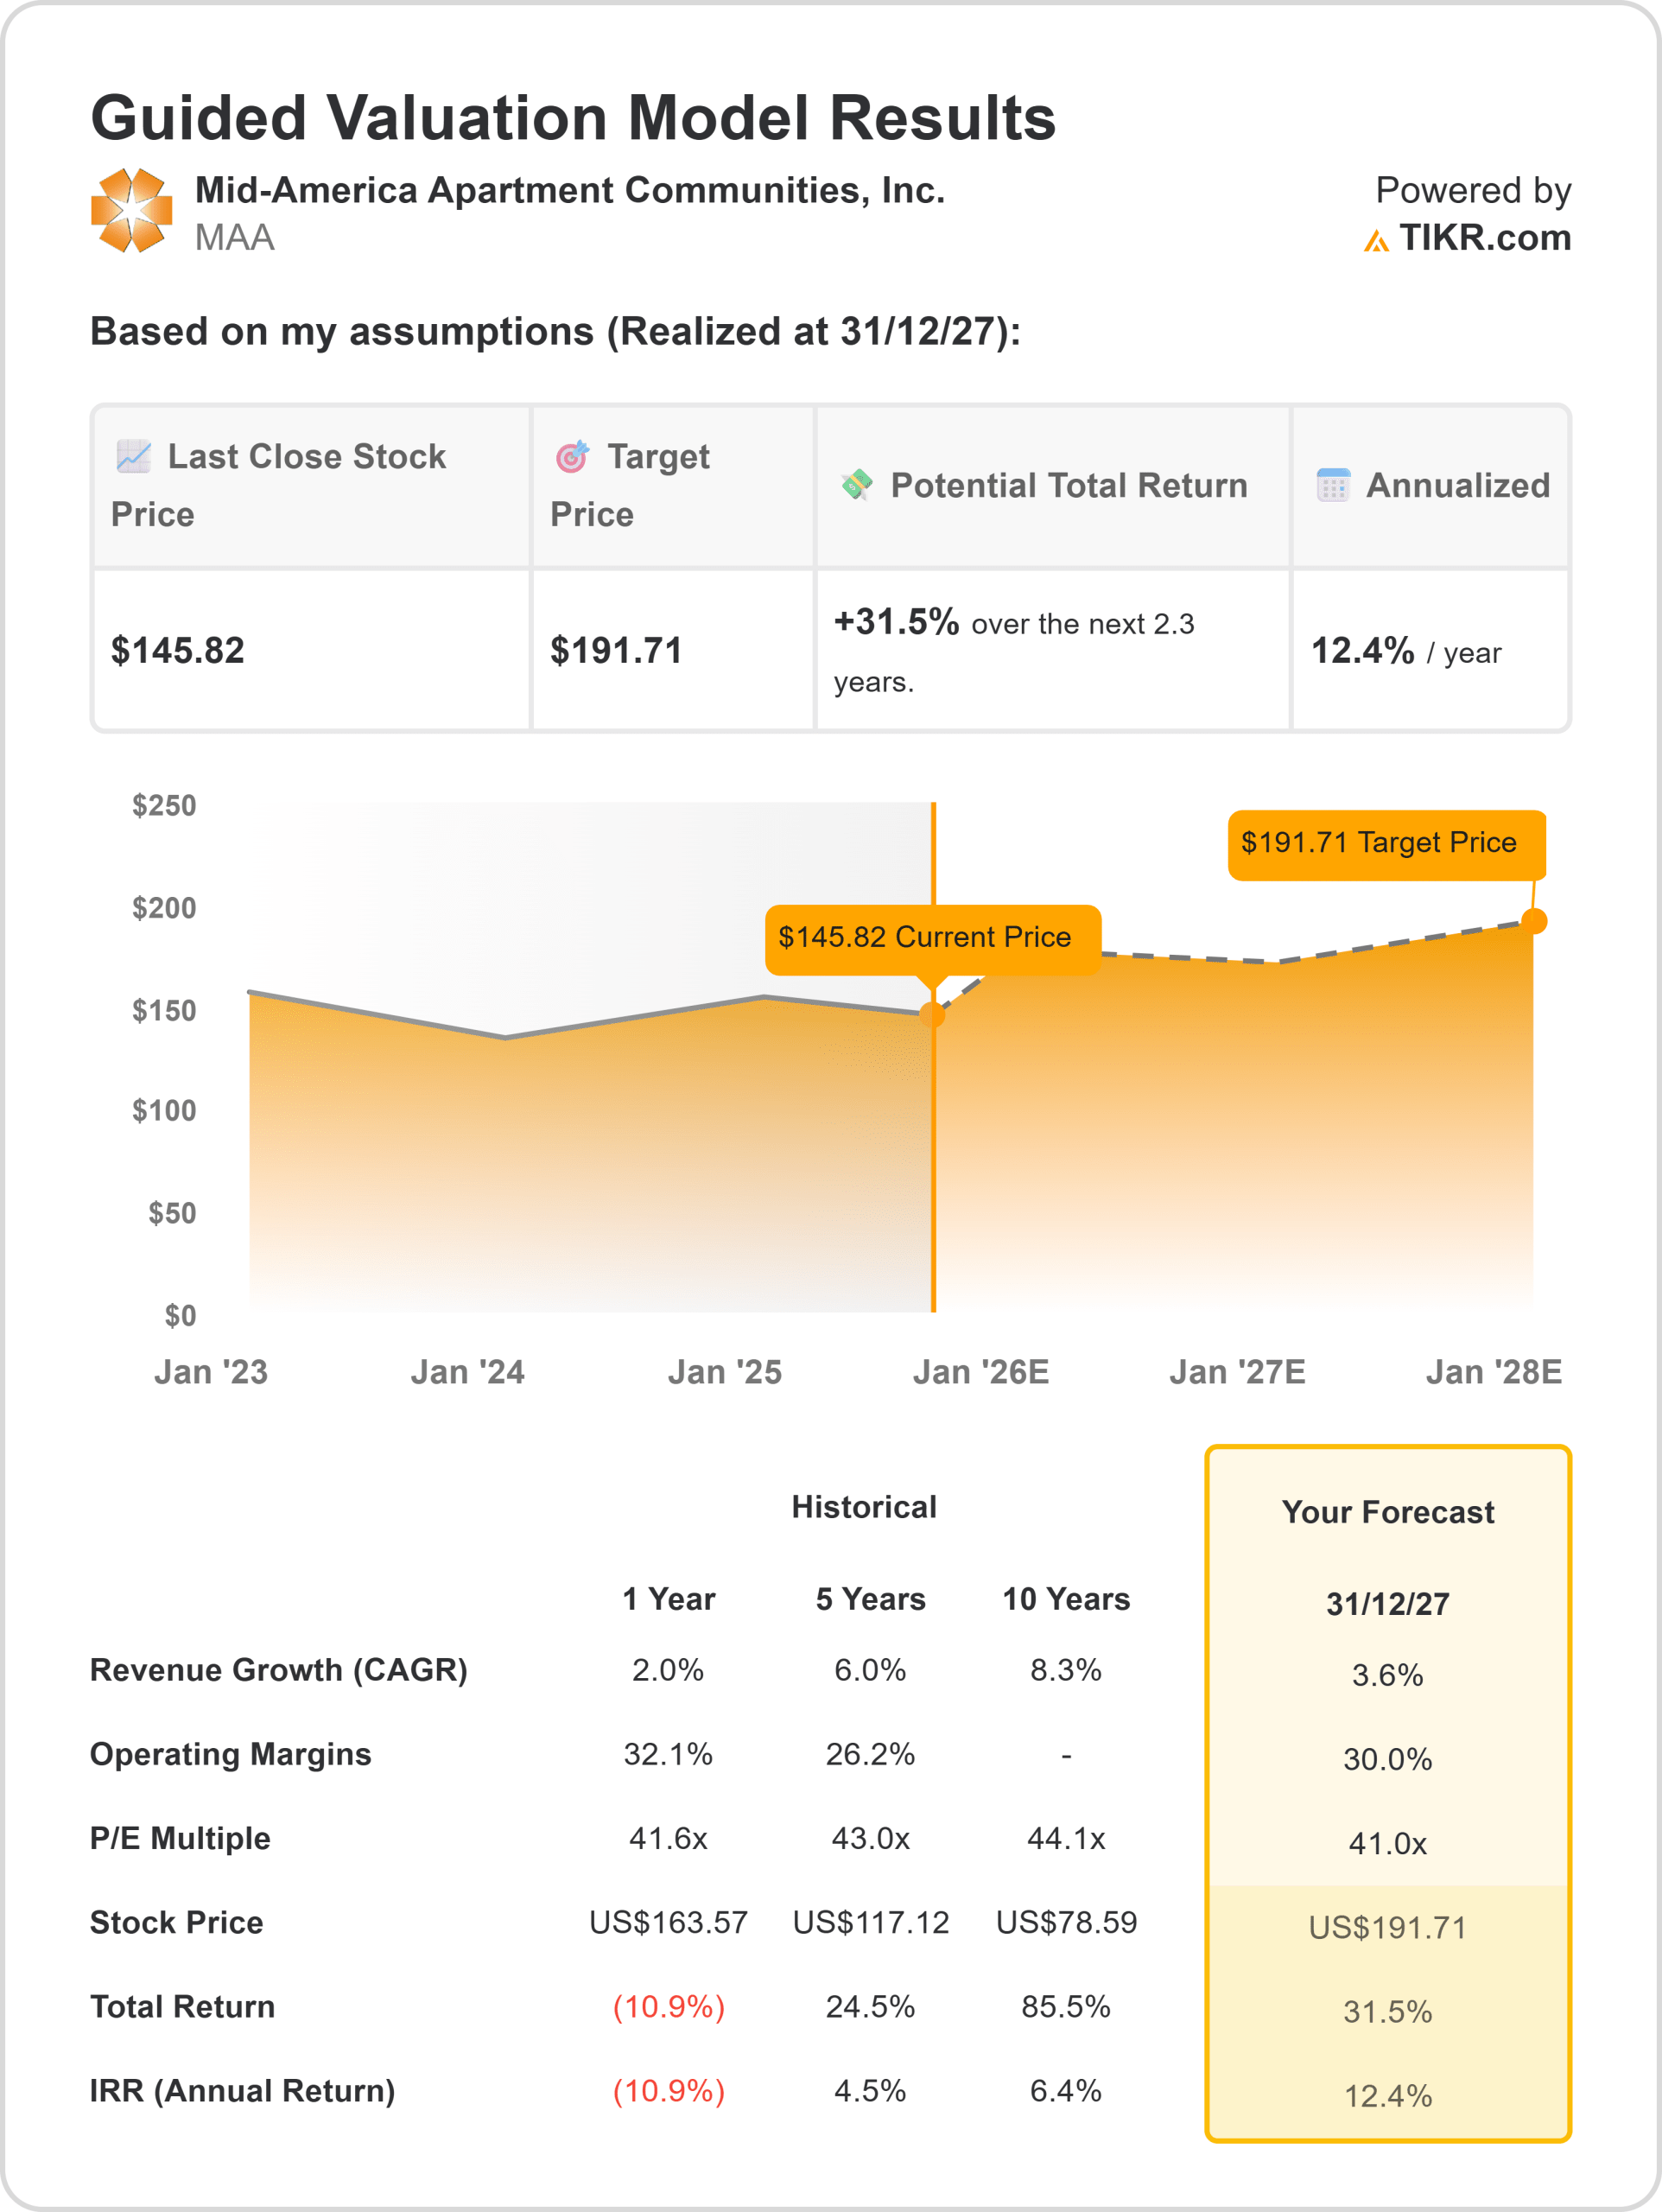Click the chart icon beside Last Close Stock

(x=133, y=456)
